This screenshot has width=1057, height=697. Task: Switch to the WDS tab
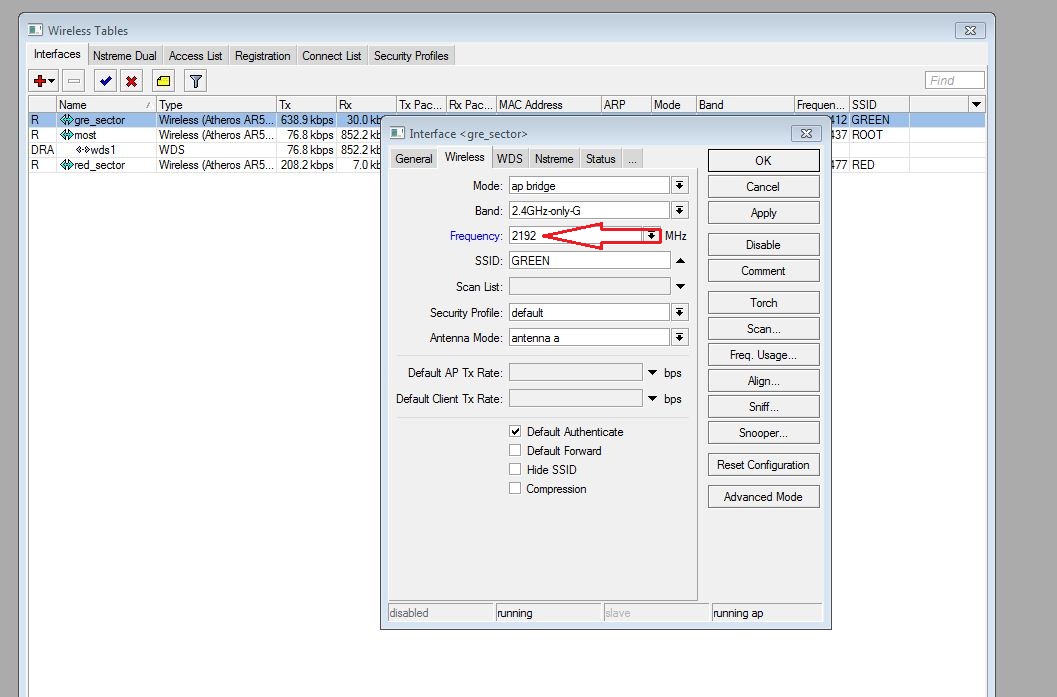509,159
